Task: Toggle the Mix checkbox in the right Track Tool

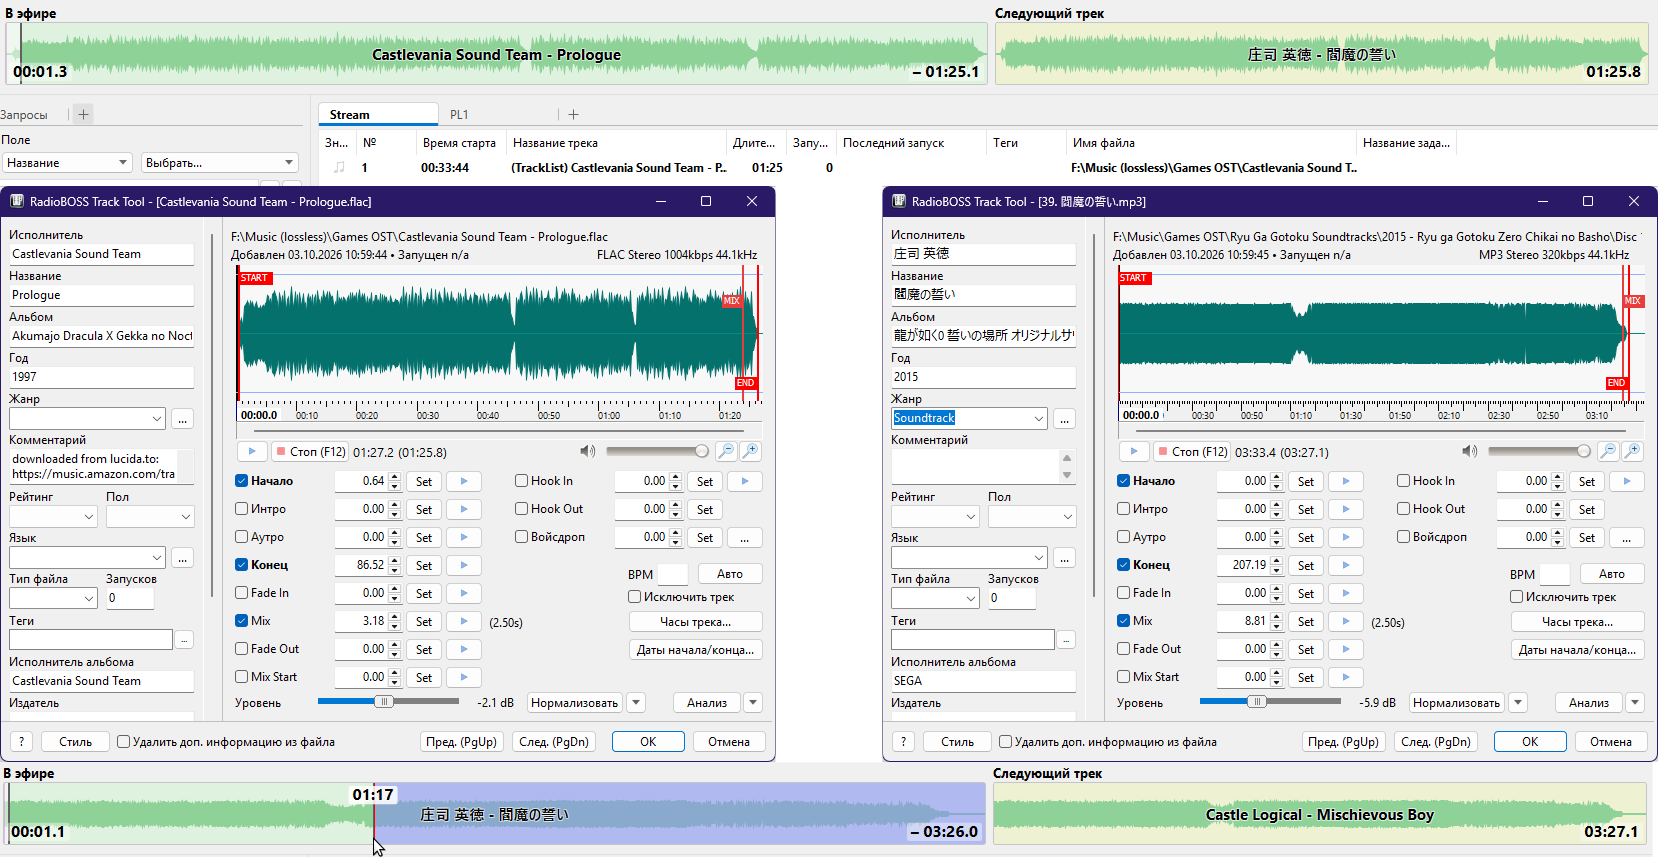Action: pyautogui.click(x=1123, y=621)
